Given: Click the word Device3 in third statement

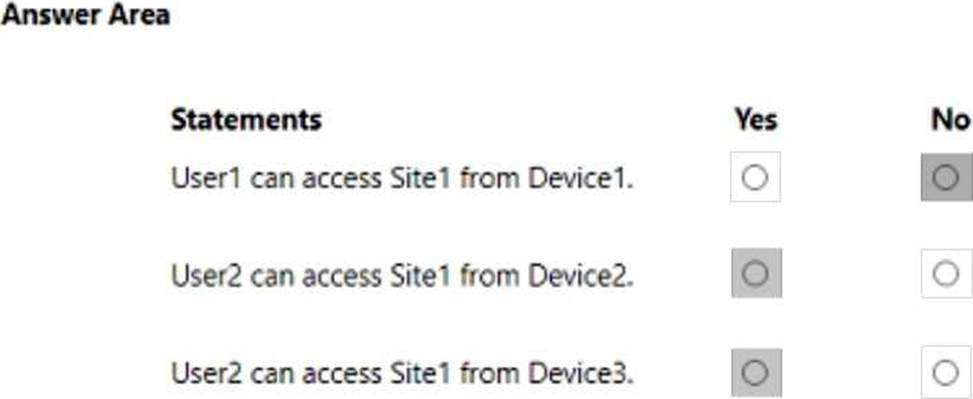Looking at the screenshot, I should point(580,373).
